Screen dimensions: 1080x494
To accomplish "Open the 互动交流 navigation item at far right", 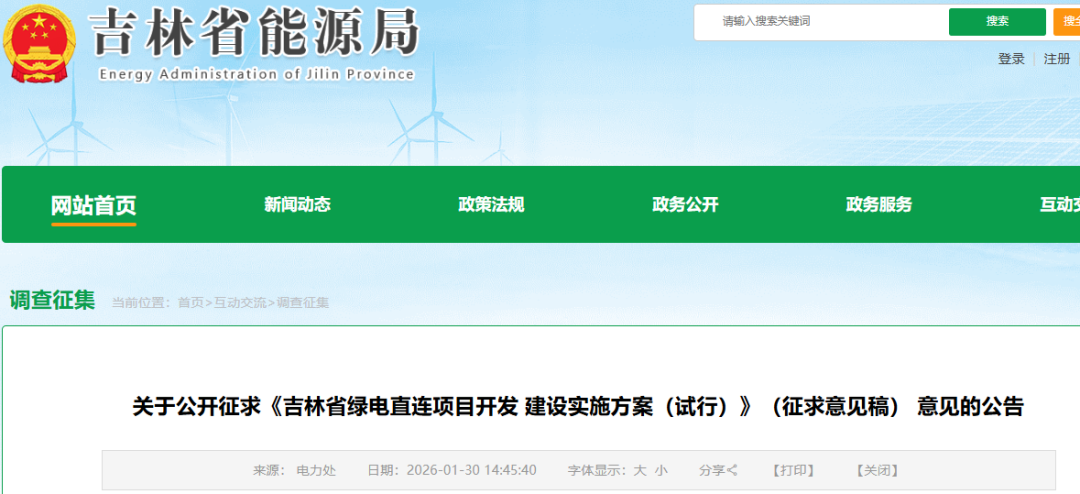I will [1060, 205].
